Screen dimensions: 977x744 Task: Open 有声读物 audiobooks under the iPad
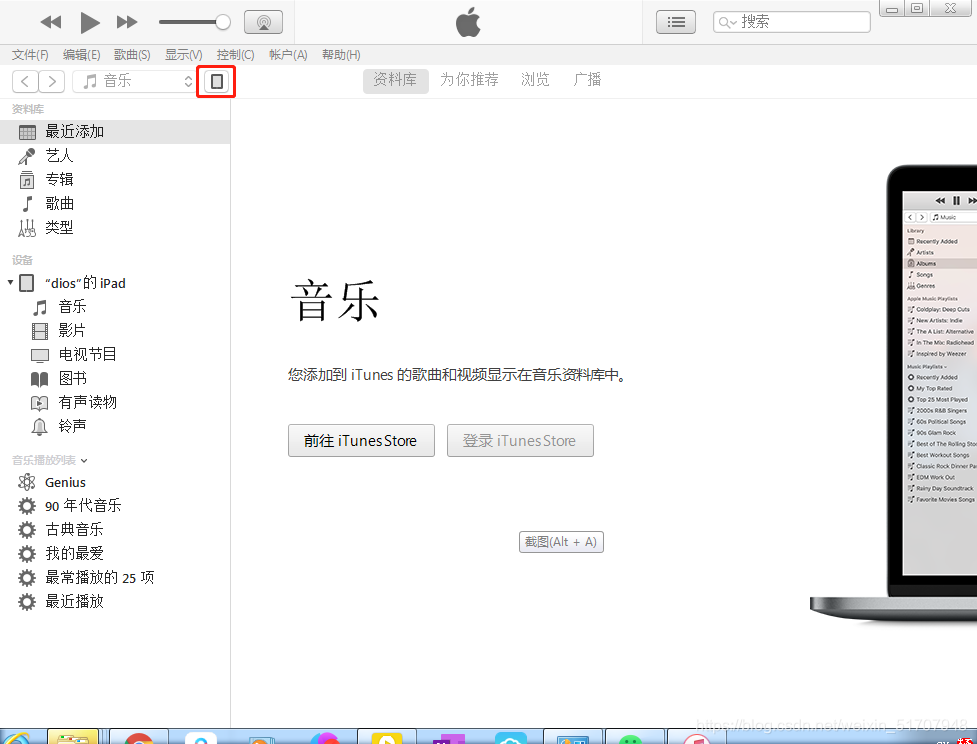click(115, 403)
